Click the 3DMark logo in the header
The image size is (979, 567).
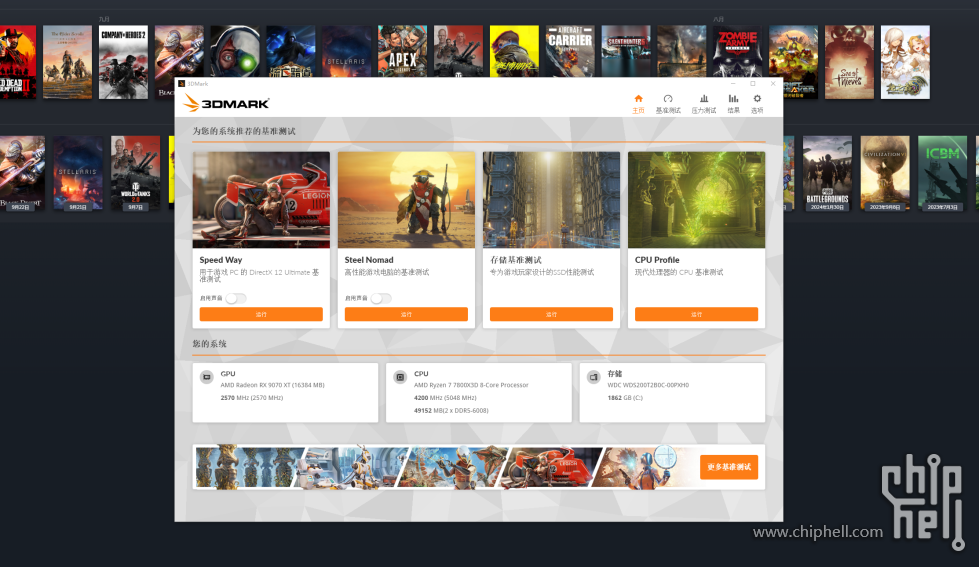pyautogui.click(x=227, y=103)
